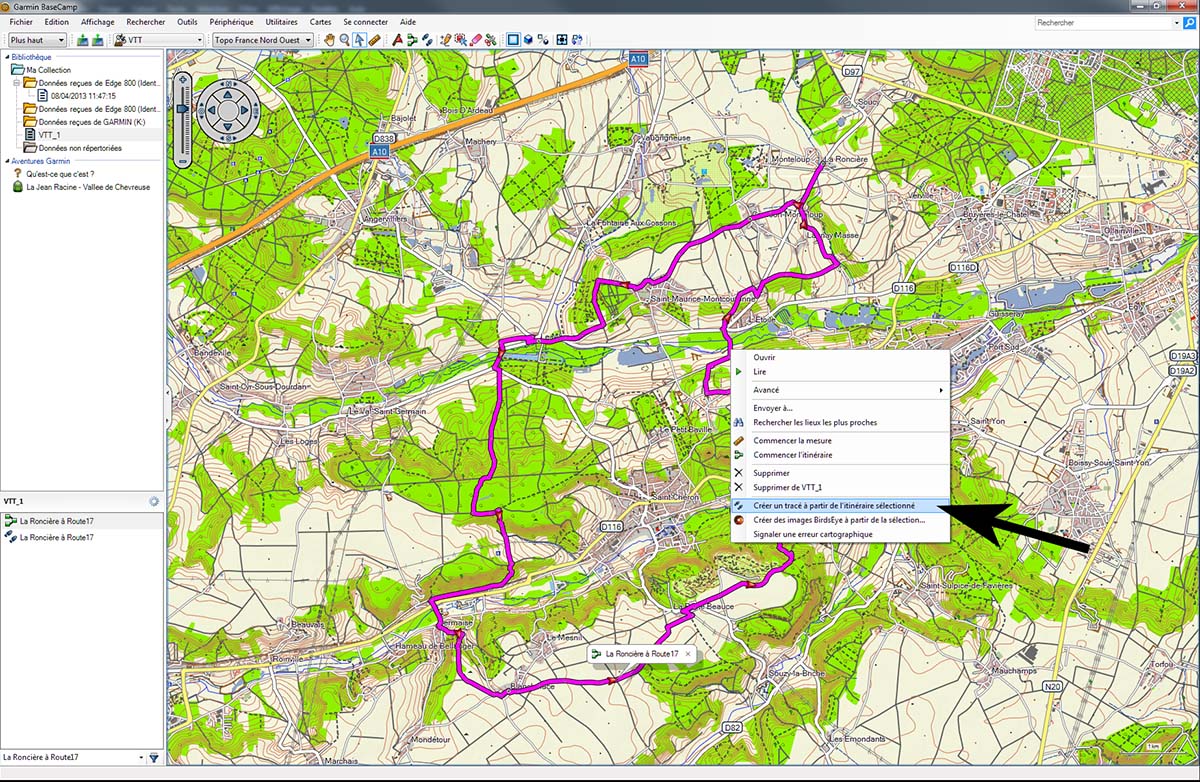Choose the arrow selection tool
The width and height of the screenshot is (1200, 782).
pyautogui.click(x=359, y=40)
